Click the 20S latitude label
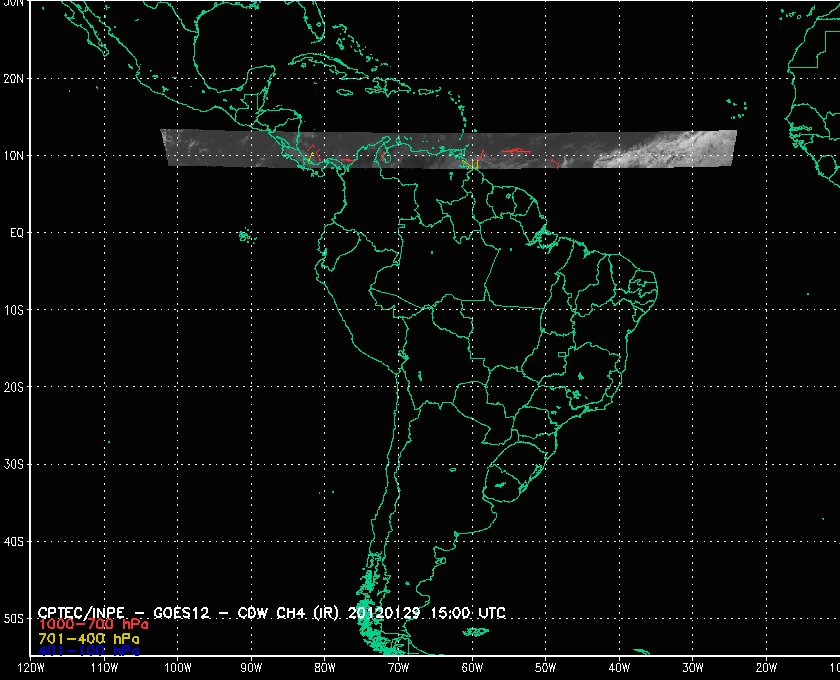This screenshot has height=680, width=840. point(13,387)
